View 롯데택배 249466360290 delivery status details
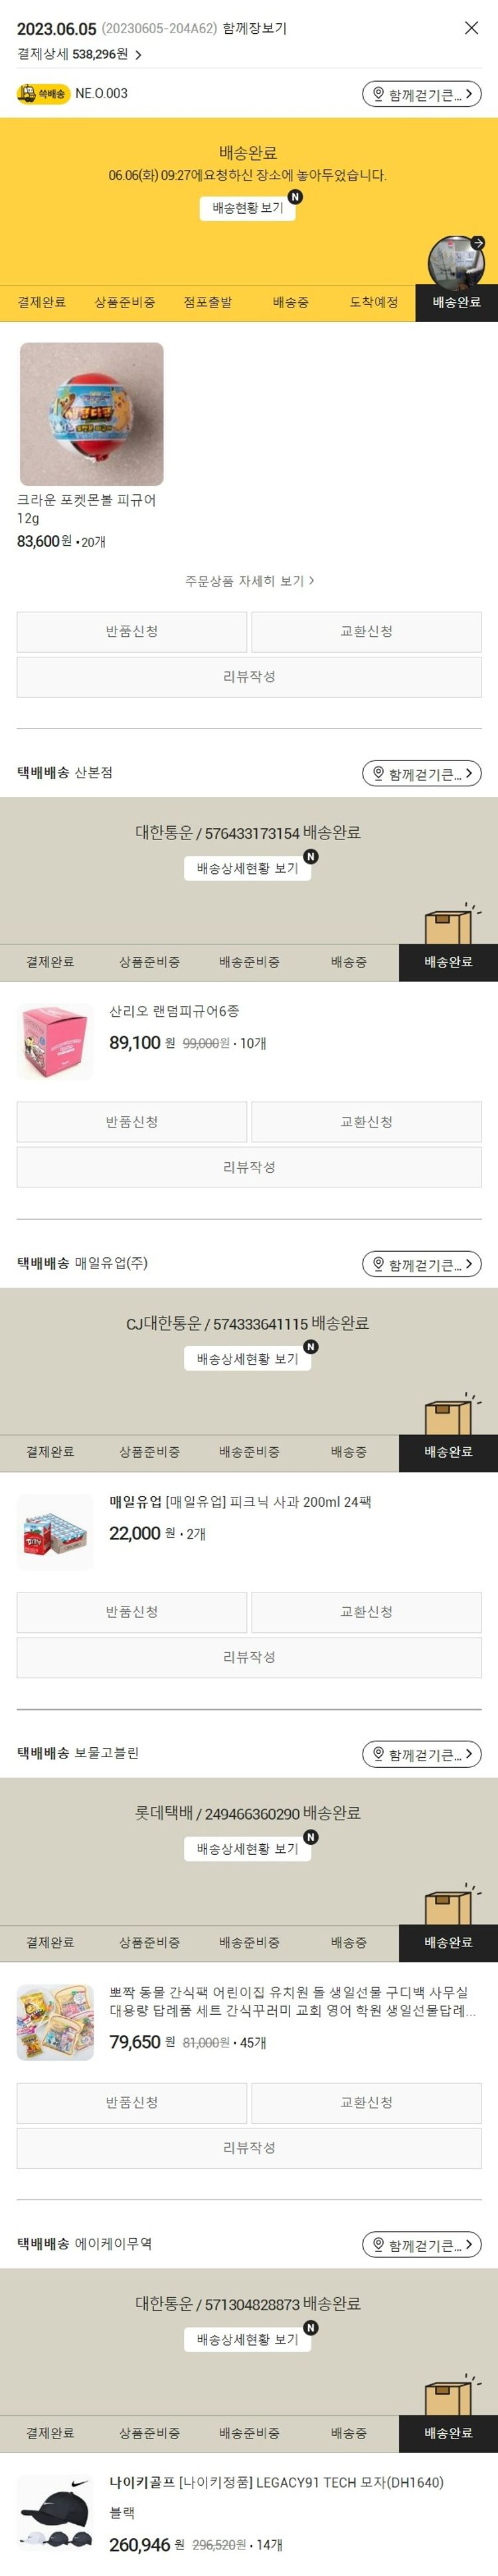The width and height of the screenshot is (498, 2576). [x=248, y=1848]
